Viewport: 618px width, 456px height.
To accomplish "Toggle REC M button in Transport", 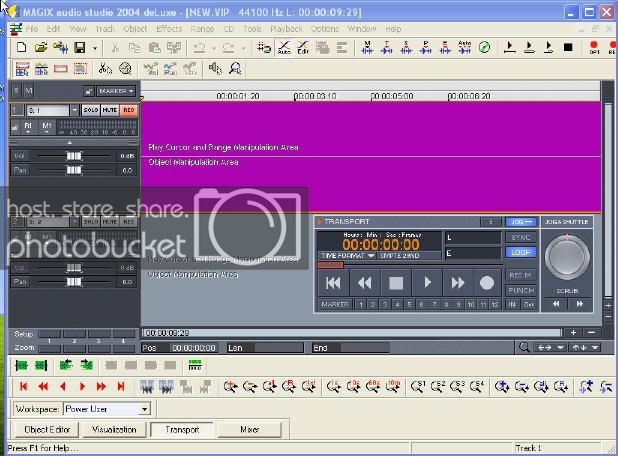I will [521, 275].
